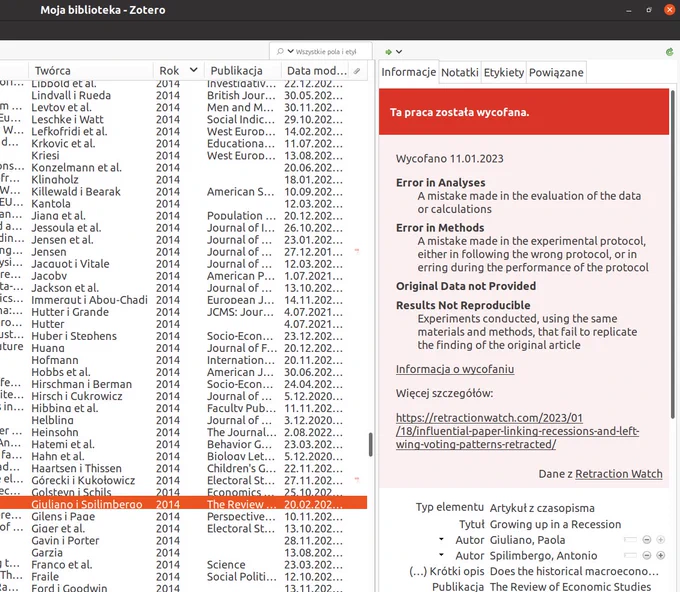Toggle name field mode for Spilimbergo, Antonio
The height and width of the screenshot is (592, 680).
click(x=630, y=555)
